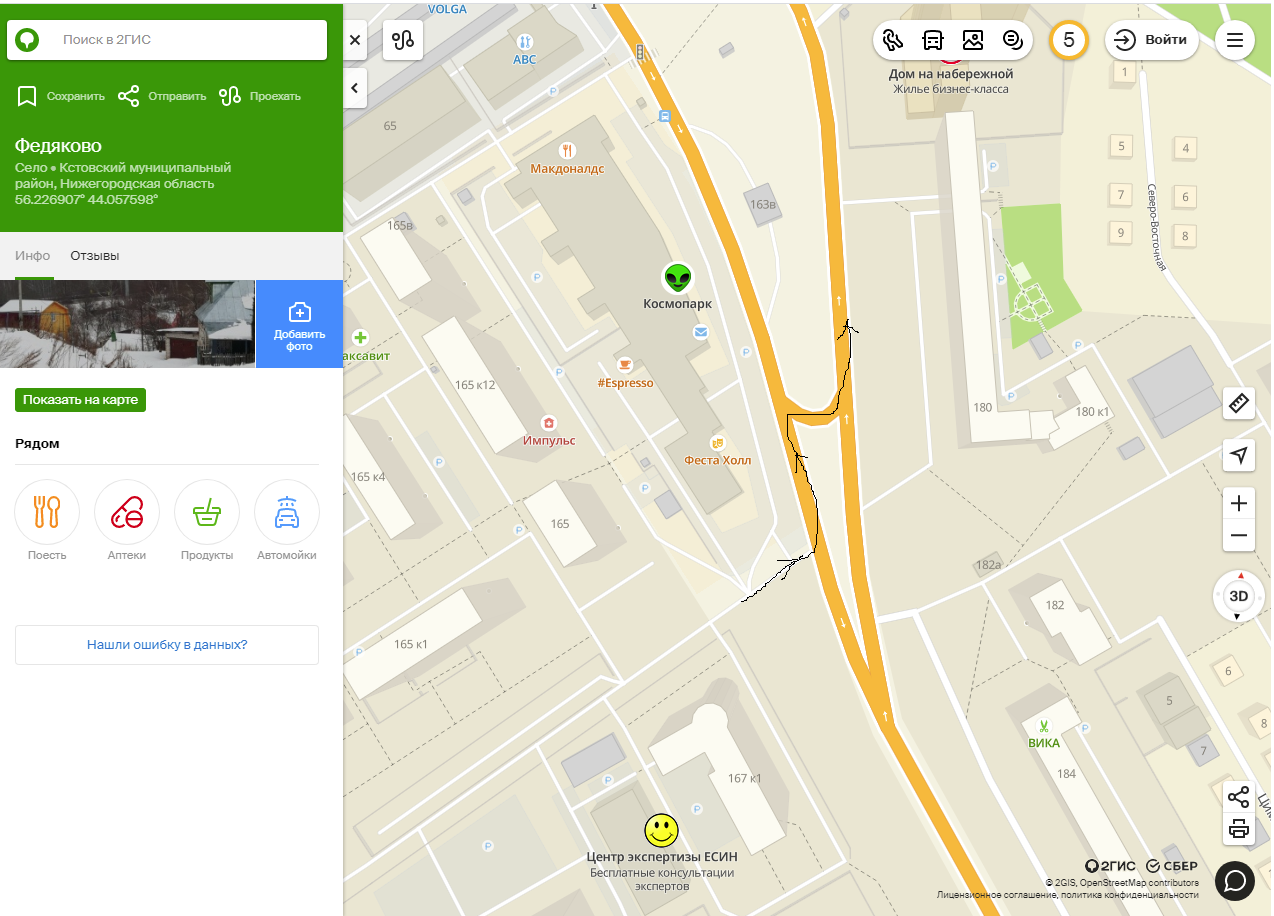Click the Нашли ошибку в данных link
This screenshot has height=916, width=1274.
point(167,645)
